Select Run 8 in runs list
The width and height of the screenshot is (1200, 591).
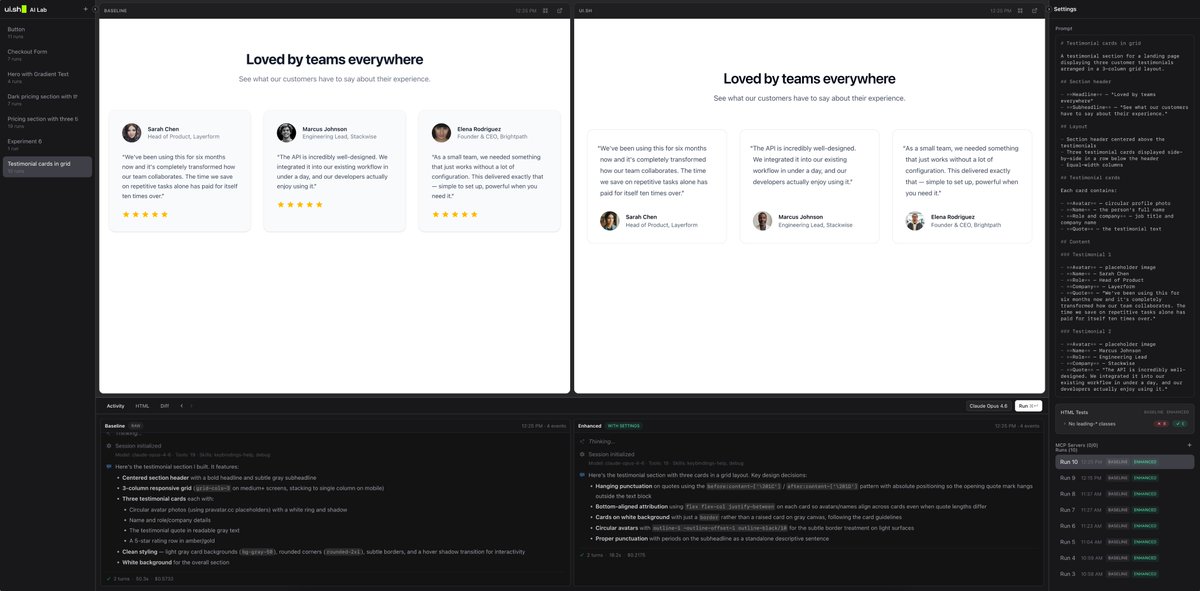point(1124,494)
